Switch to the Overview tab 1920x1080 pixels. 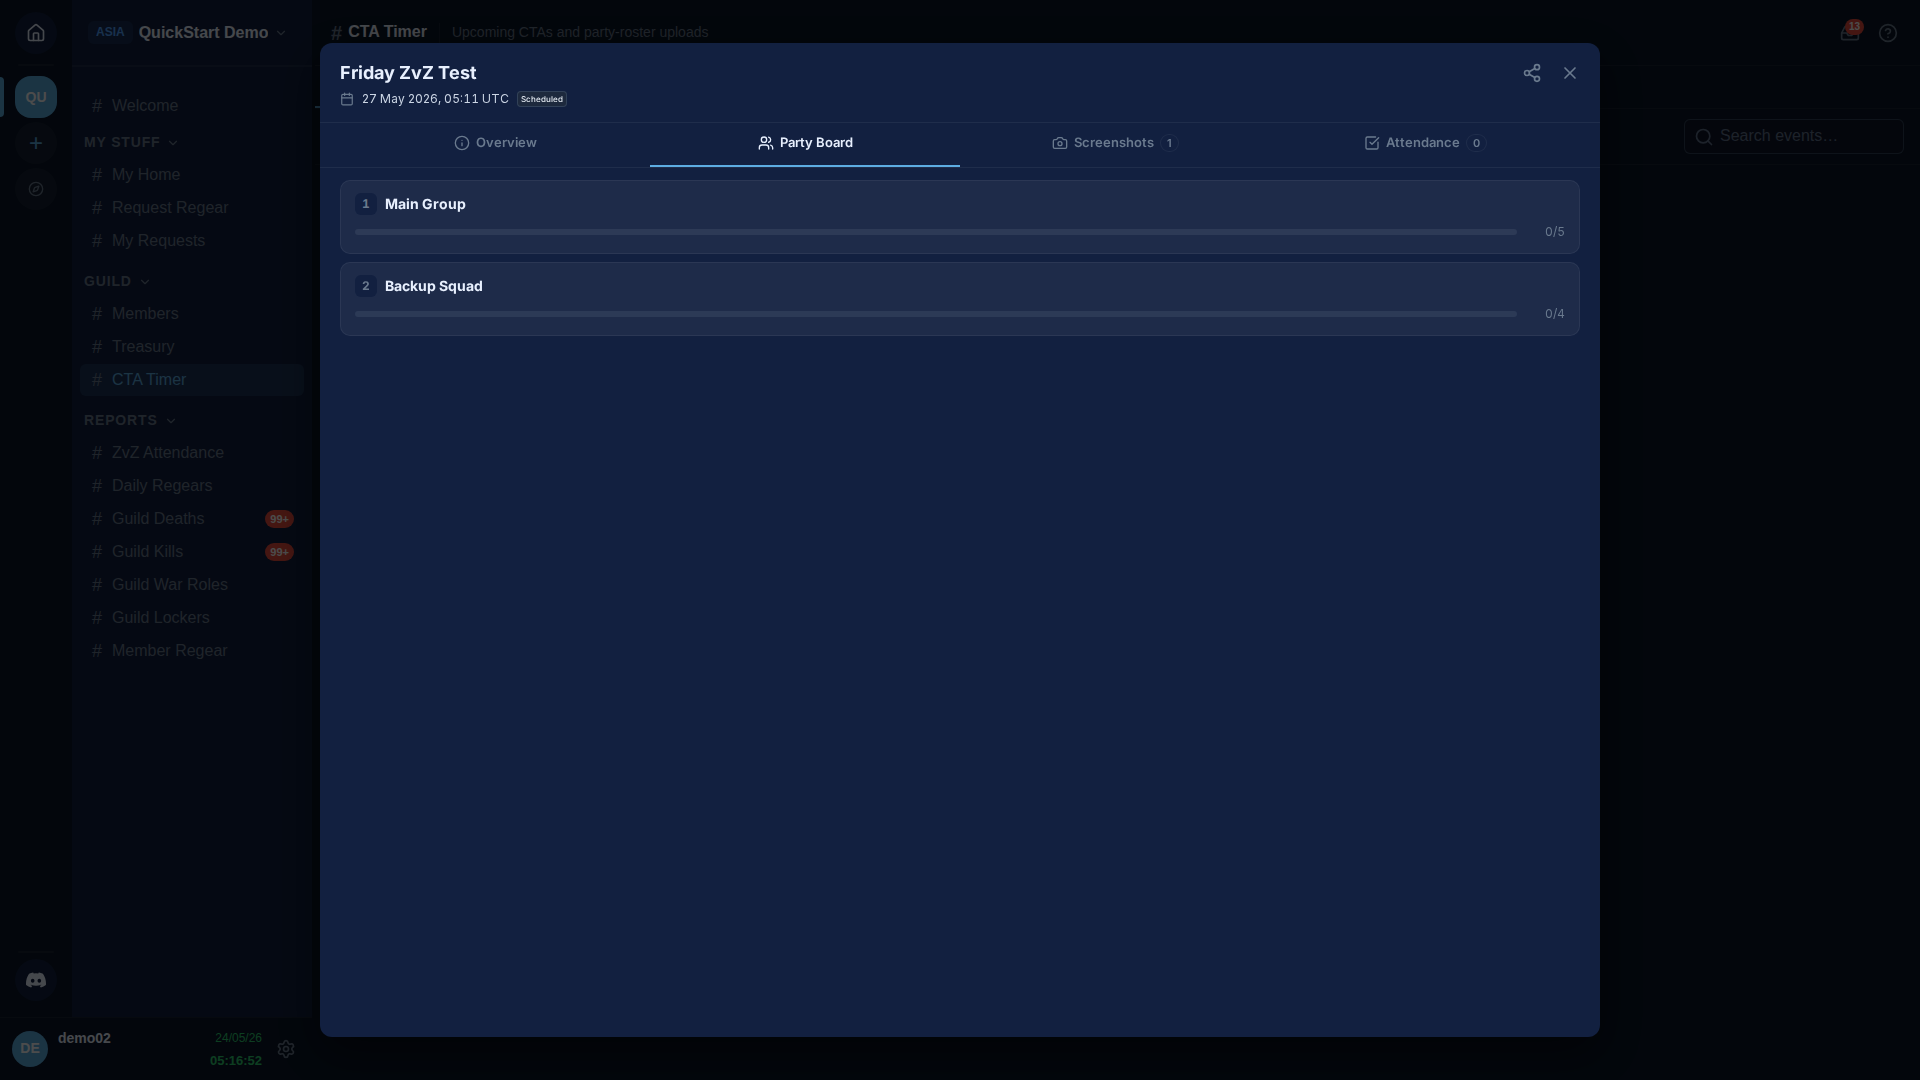pos(495,143)
